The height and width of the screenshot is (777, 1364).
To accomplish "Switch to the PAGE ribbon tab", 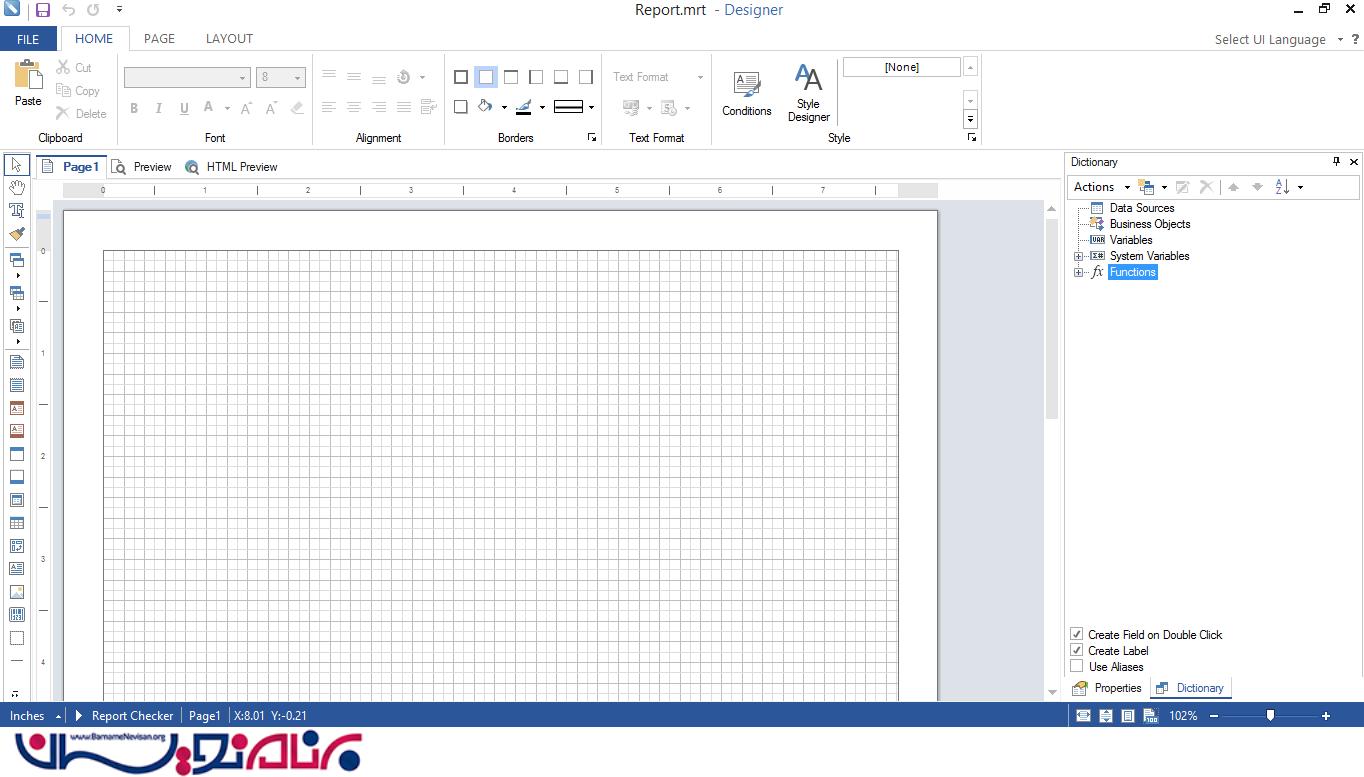I will pos(159,39).
